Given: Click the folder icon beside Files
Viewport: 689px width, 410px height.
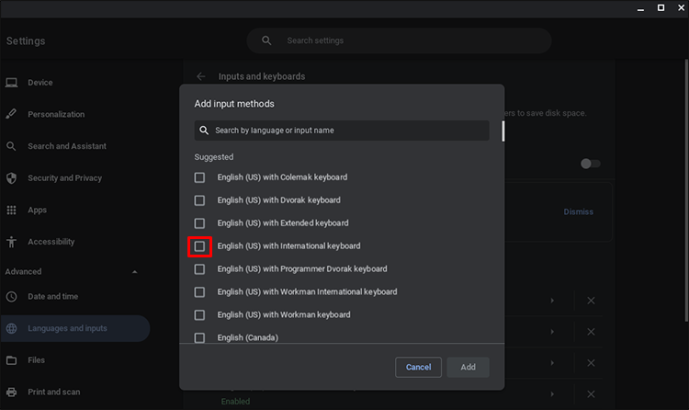Looking at the screenshot, I should [x=11, y=360].
